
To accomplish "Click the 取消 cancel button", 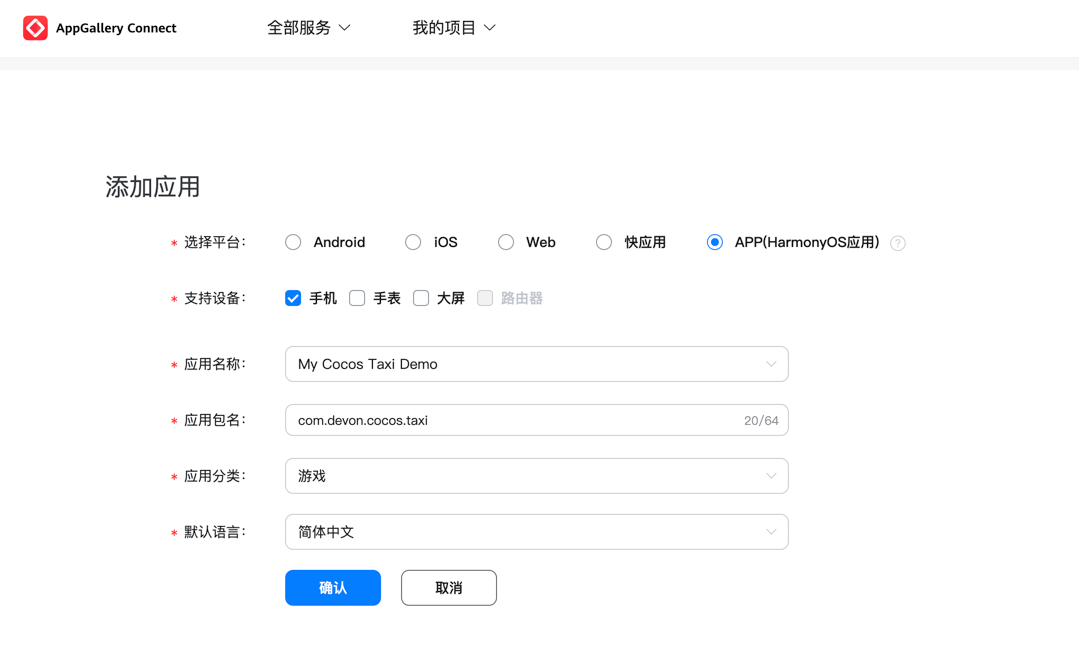I will [x=448, y=587].
